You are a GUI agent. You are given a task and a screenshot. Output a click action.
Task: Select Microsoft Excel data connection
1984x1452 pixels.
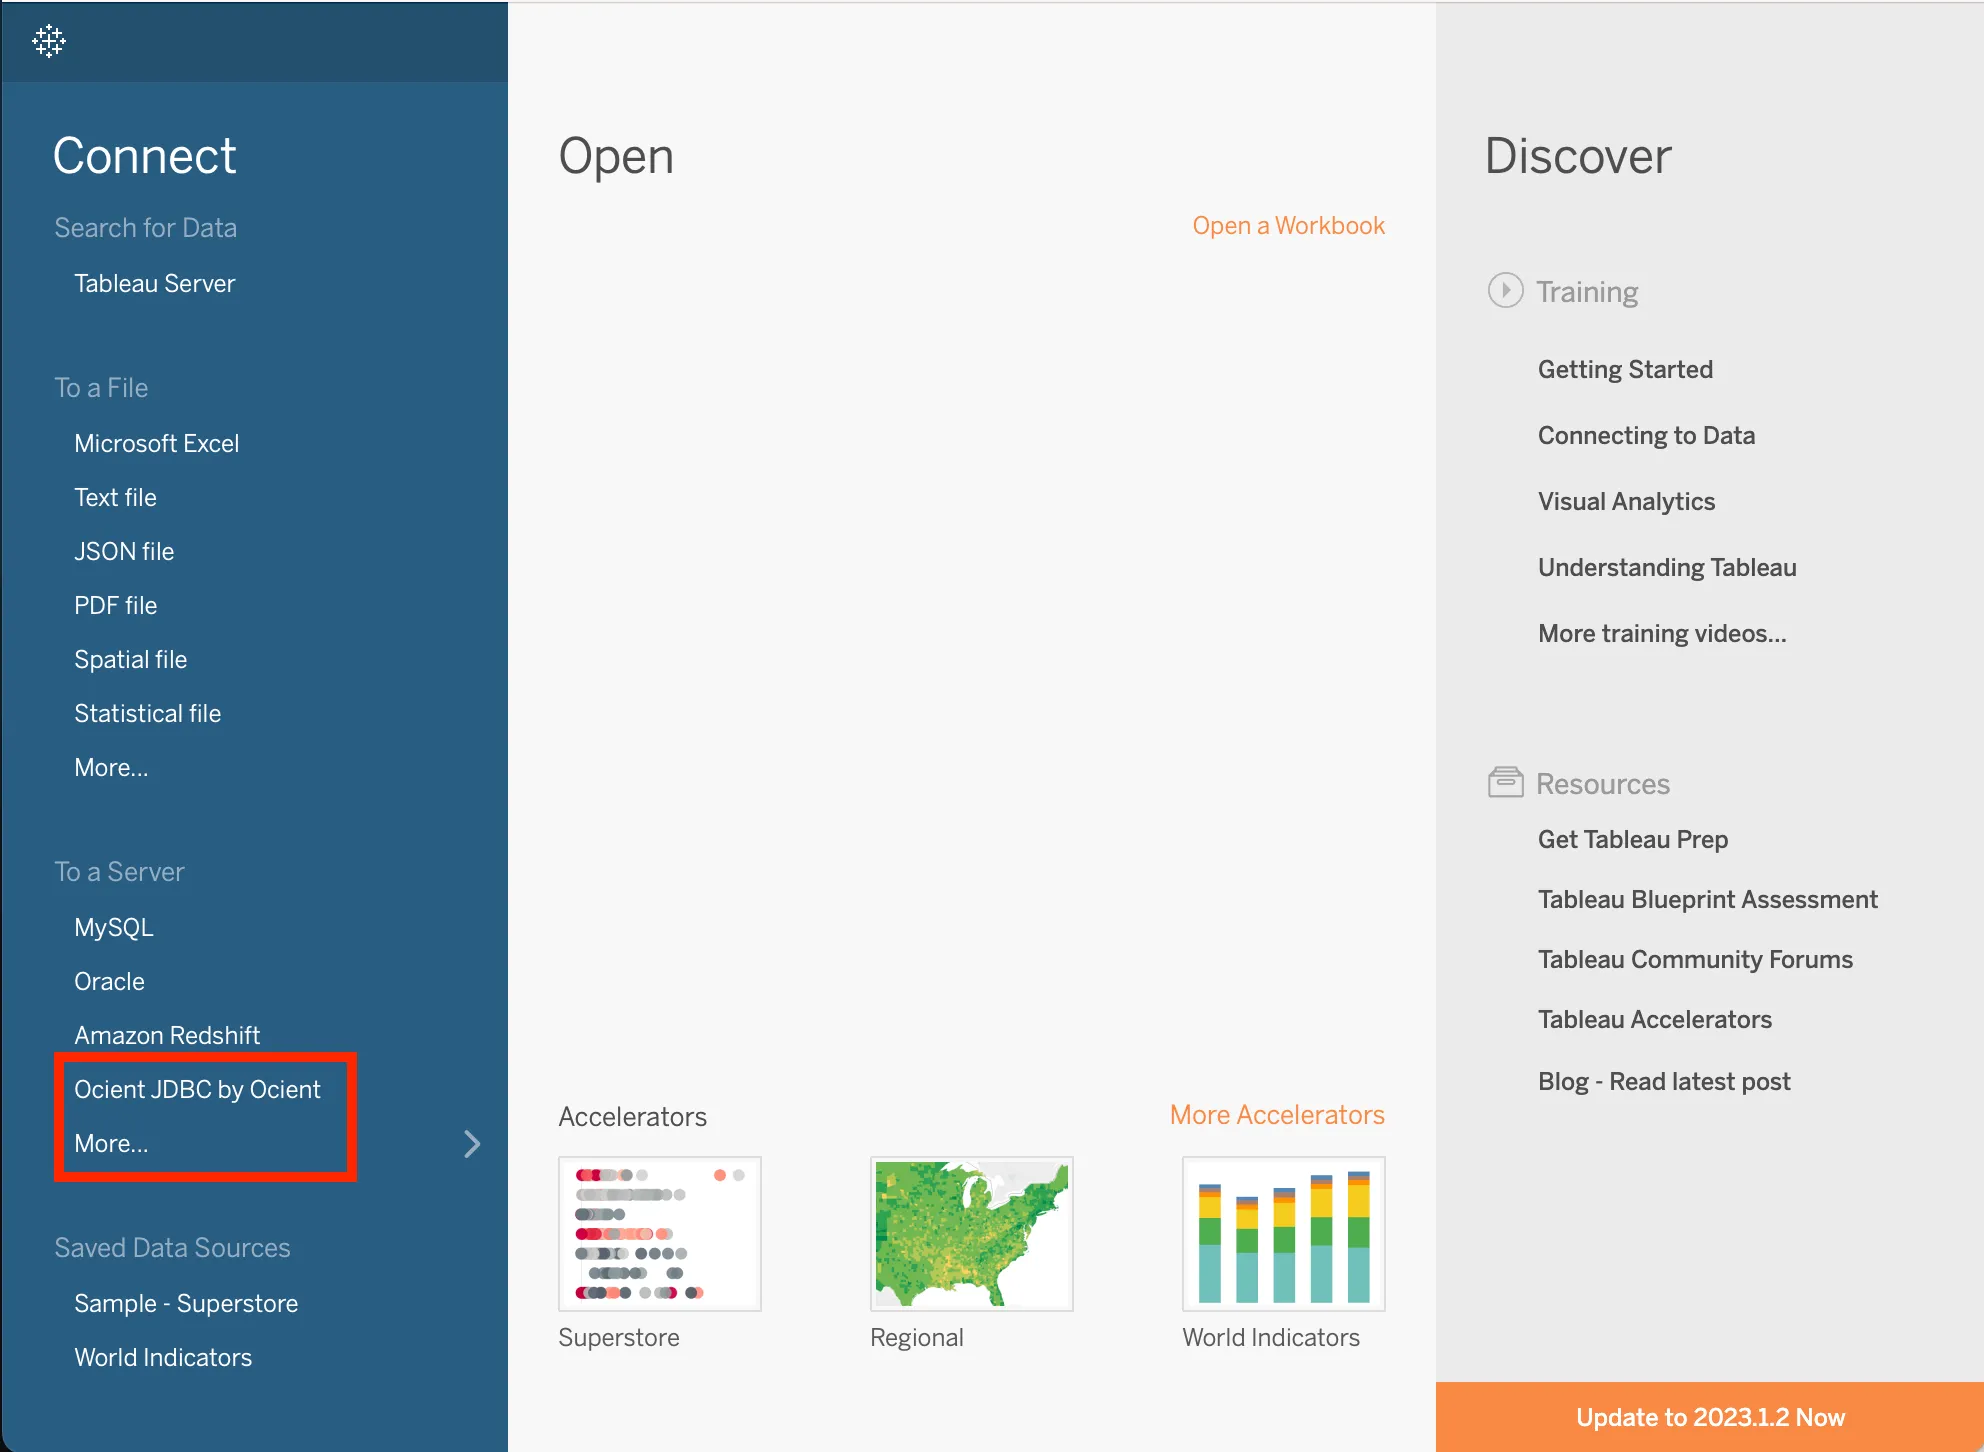click(156, 443)
